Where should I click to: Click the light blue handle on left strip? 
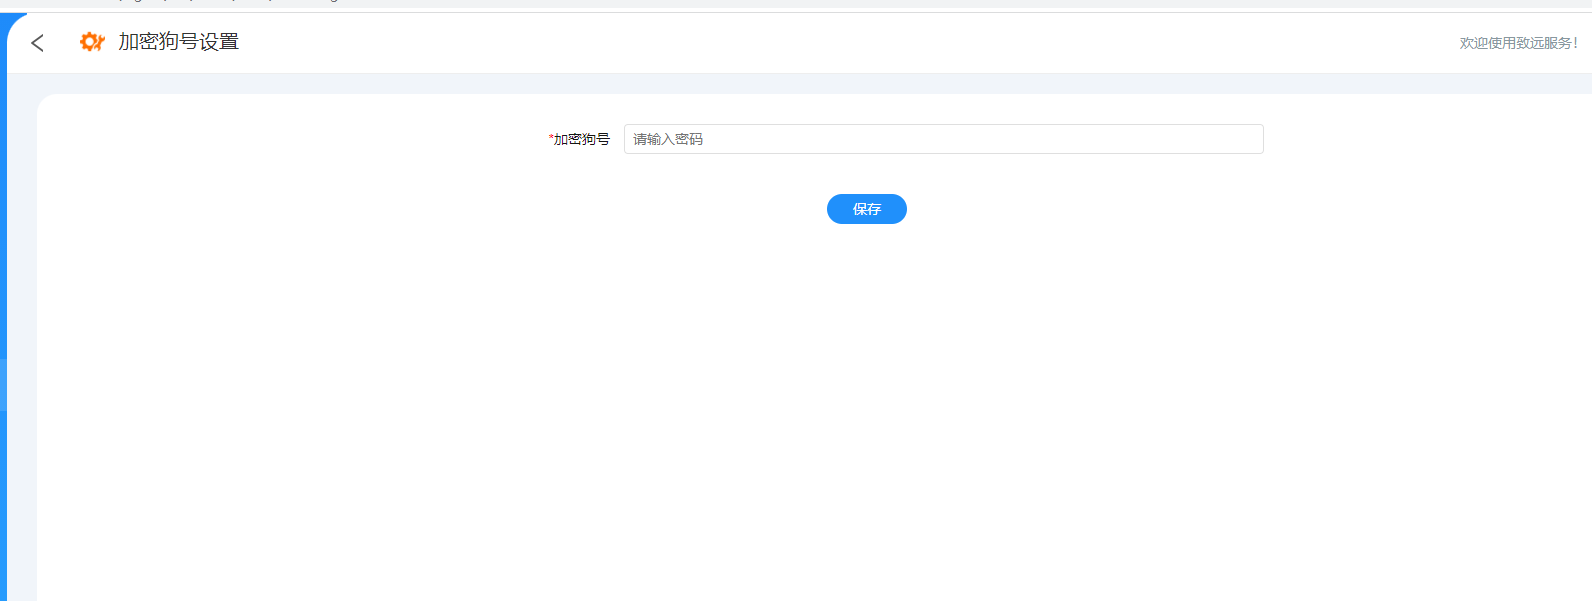coord(3,385)
